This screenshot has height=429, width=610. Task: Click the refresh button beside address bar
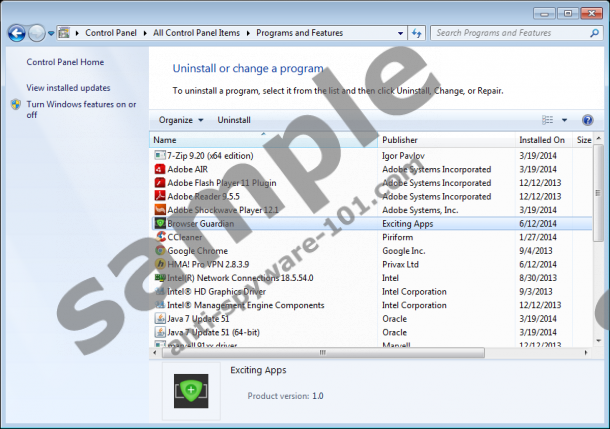pyautogui.click(x=416, y=33)
